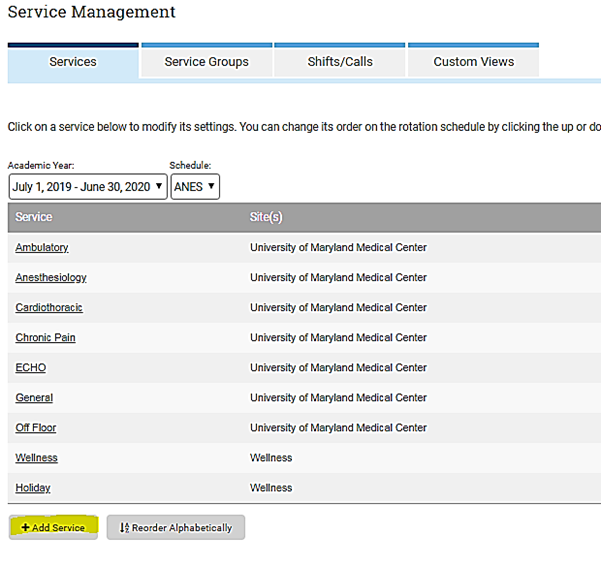601x568 pixels.
Task: Click the site text in the ECHO row
Action: (x=338, y=368)
